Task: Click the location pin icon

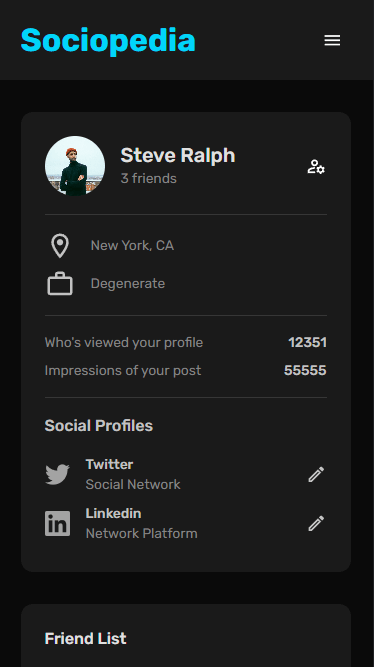Action: (x=60, y=246)
